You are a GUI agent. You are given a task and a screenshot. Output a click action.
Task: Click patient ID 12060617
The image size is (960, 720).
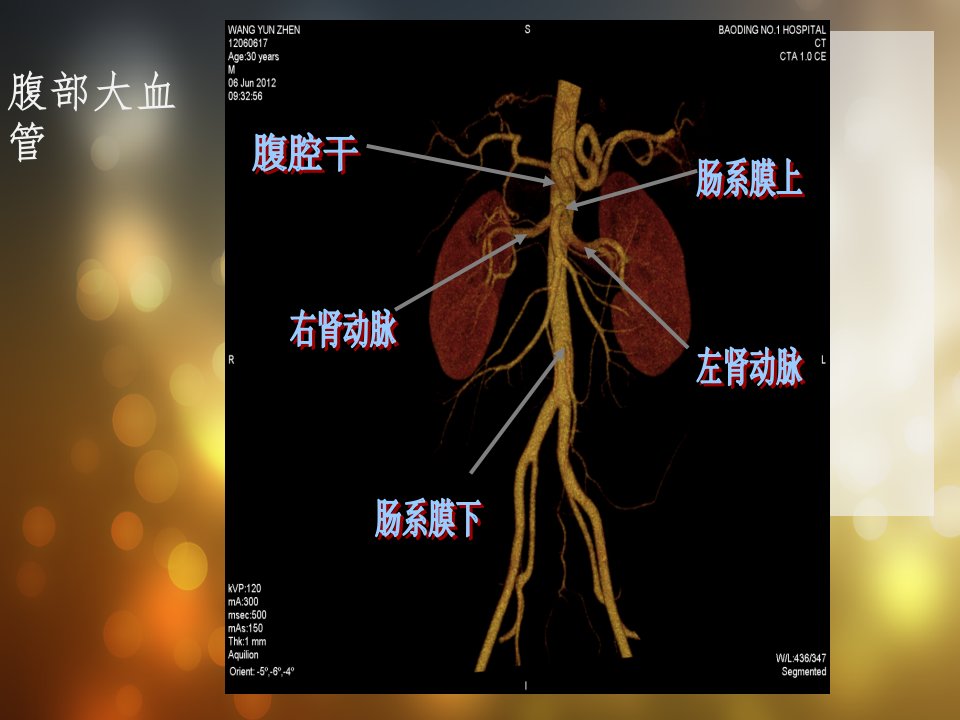tap(247, 43)
